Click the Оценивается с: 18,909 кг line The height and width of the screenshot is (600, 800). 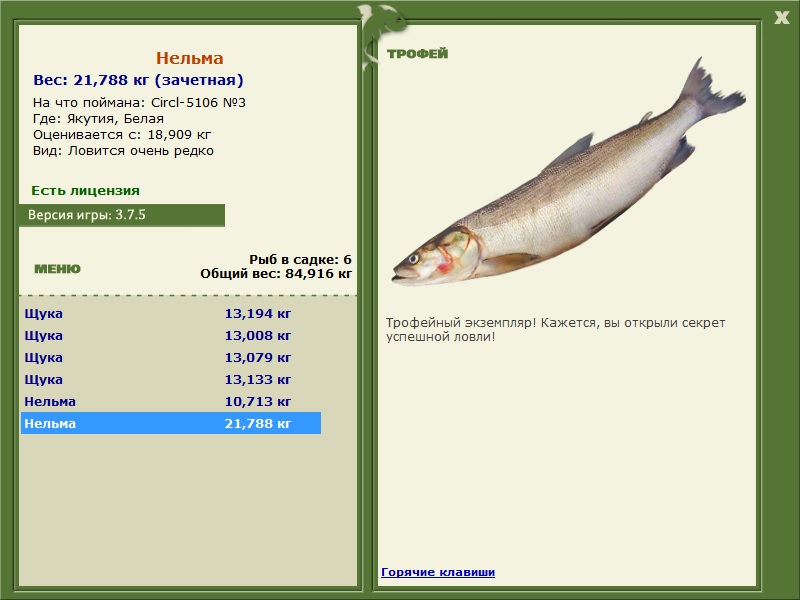click(x=122, y=135)
